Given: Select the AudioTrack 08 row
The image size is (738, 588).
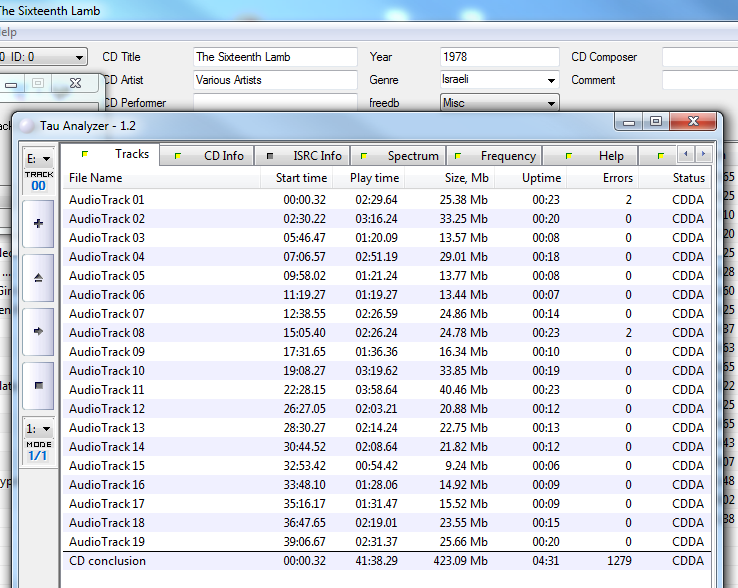Looking at the screenshot, I should (x=386, y=333).
